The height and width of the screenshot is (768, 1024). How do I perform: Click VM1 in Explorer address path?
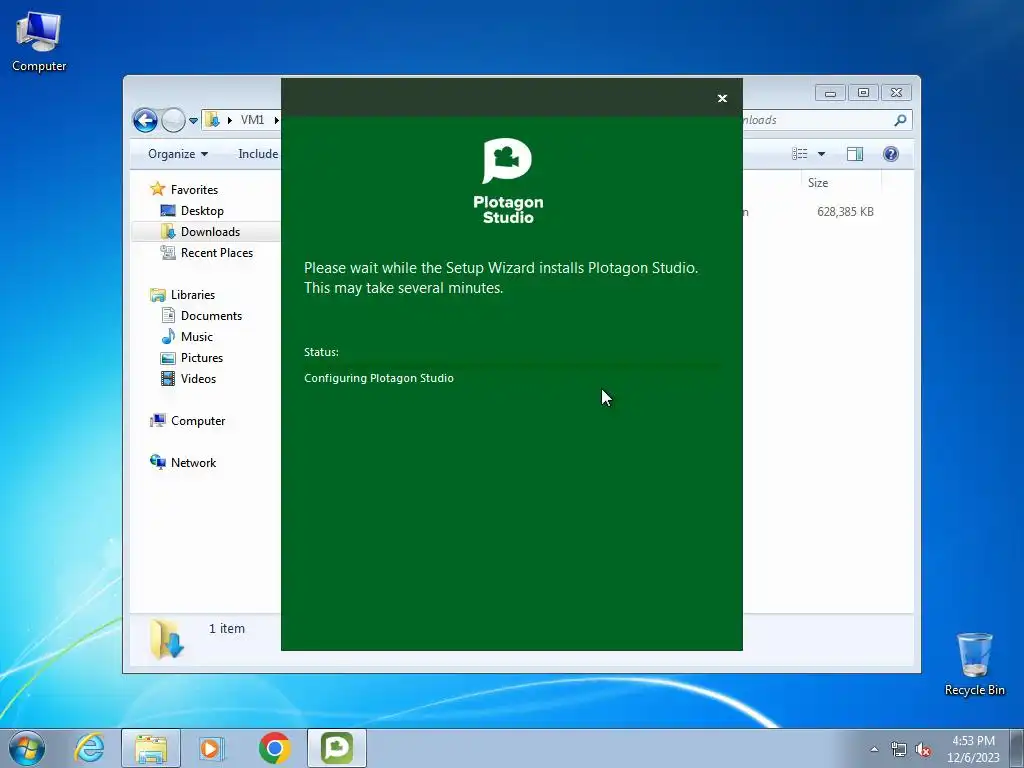252,120
